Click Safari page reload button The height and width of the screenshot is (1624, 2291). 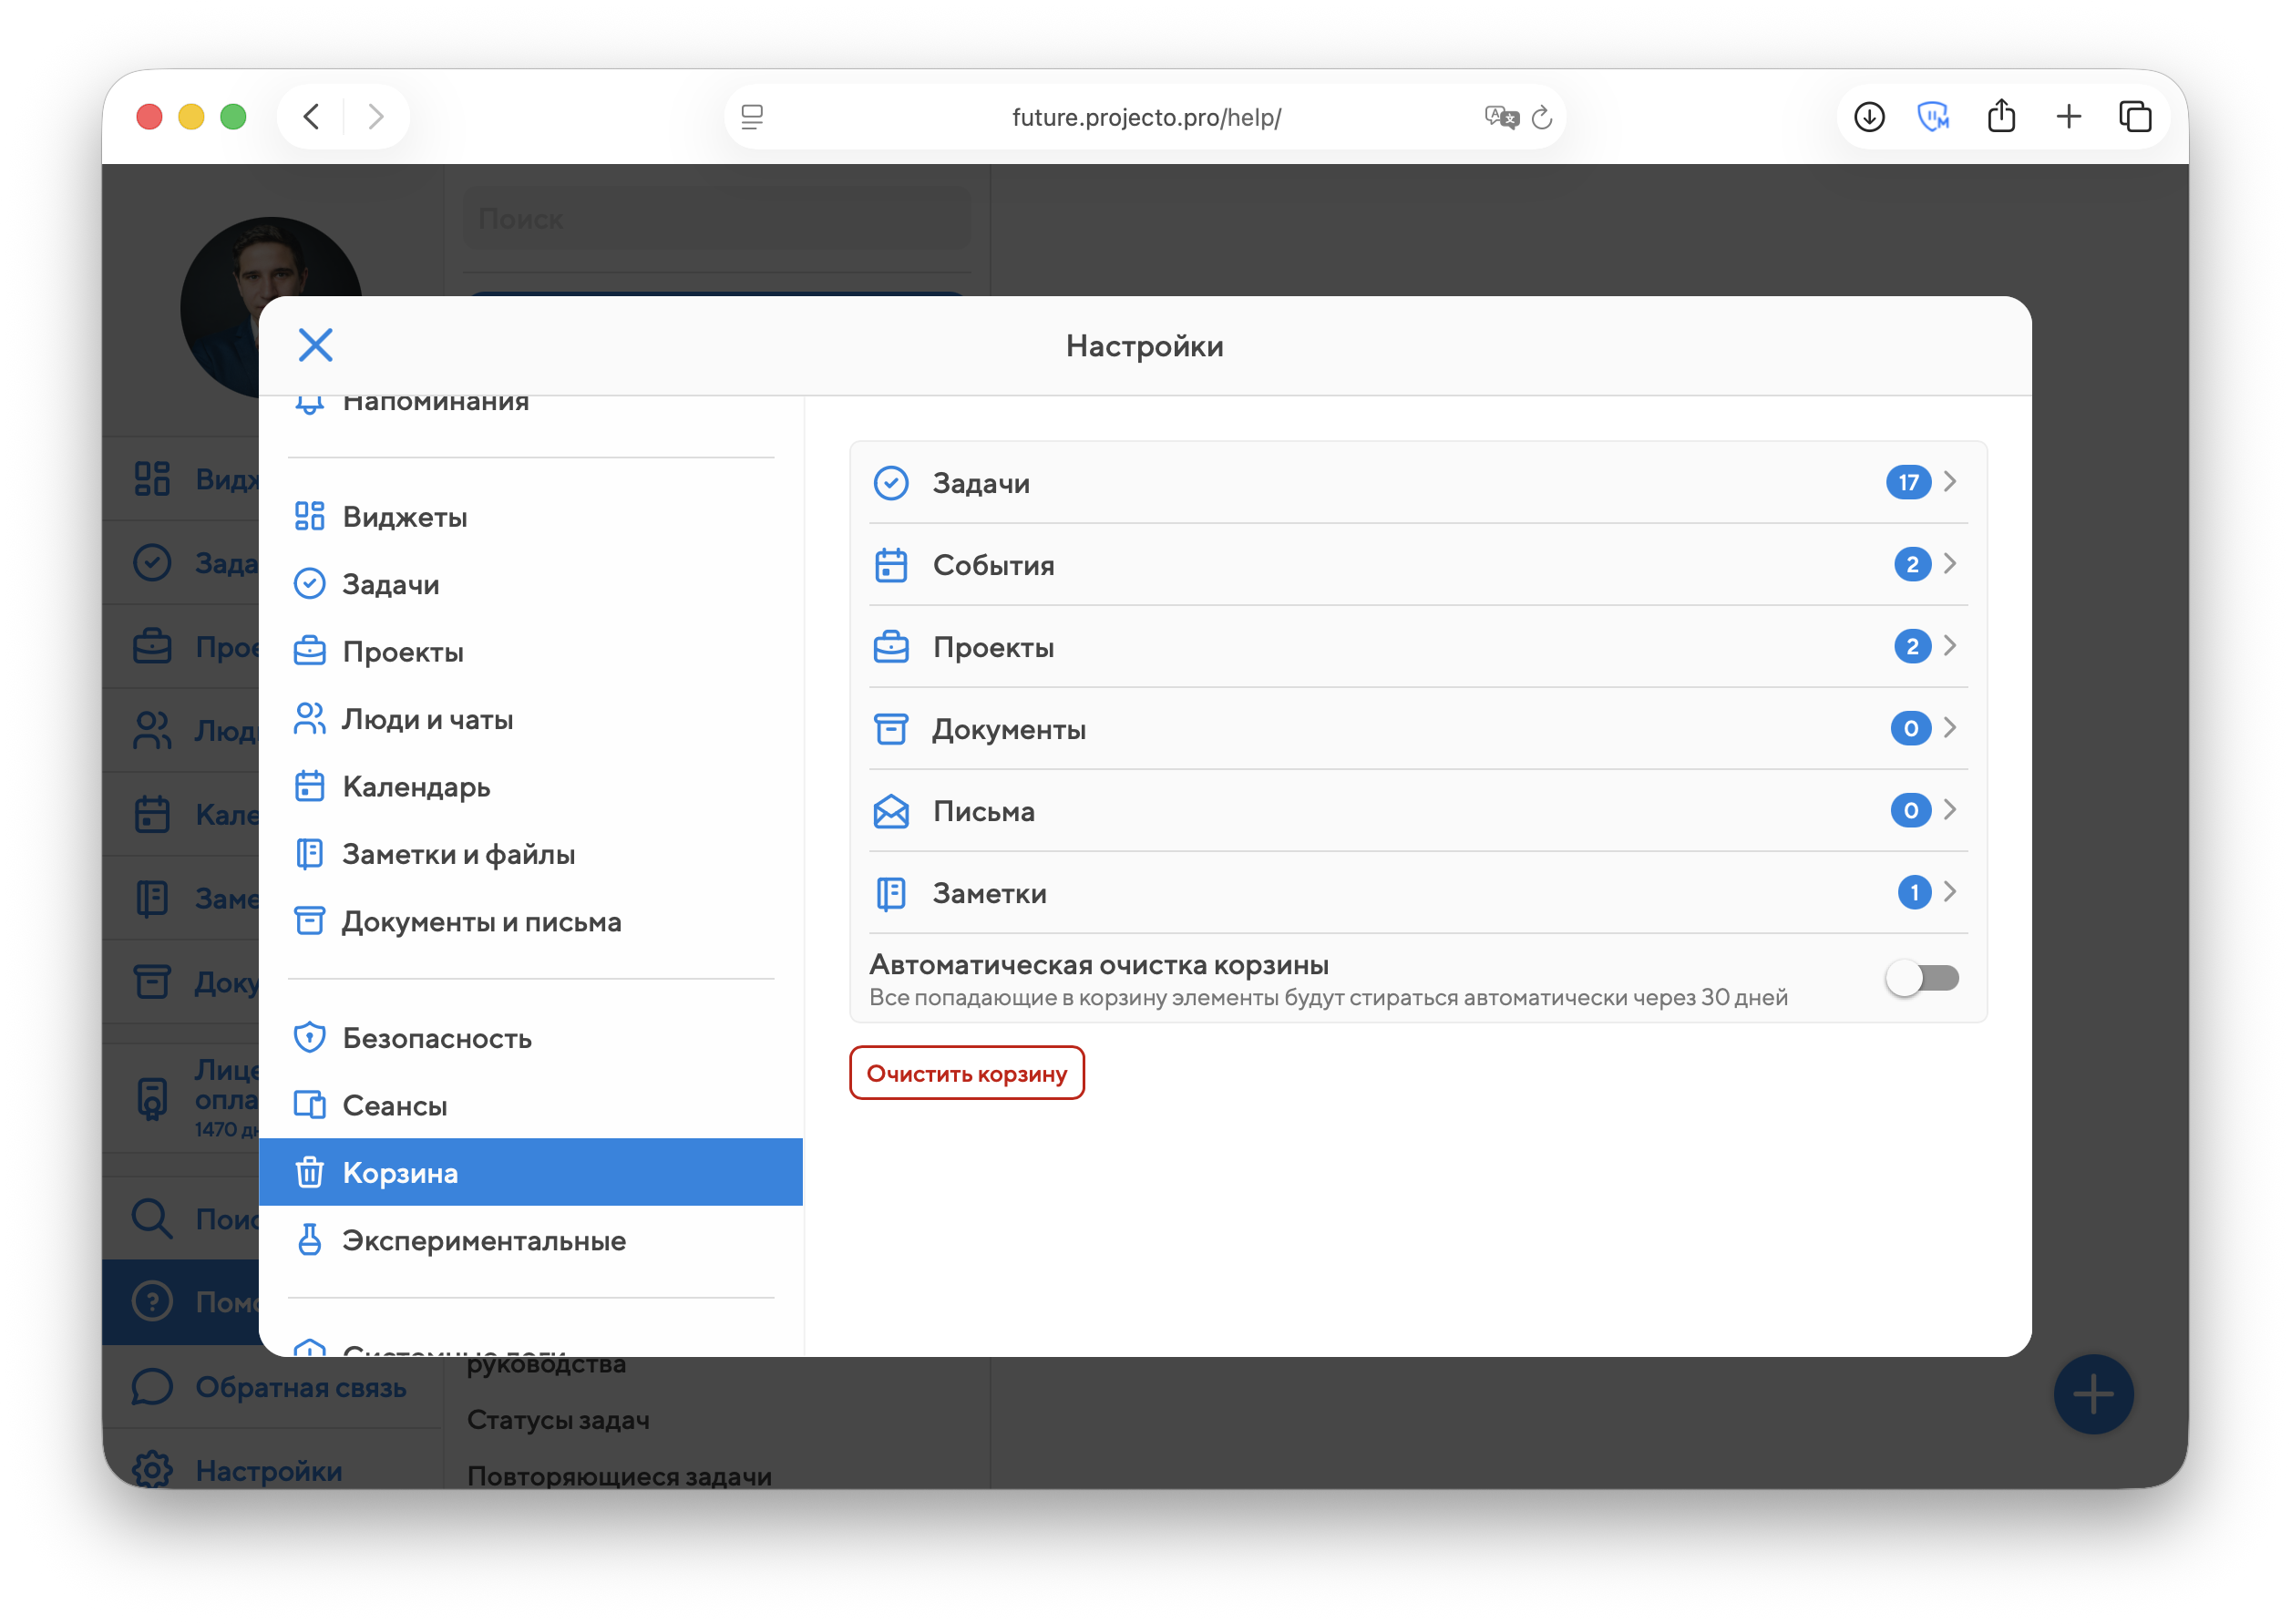pos(1542,118)
